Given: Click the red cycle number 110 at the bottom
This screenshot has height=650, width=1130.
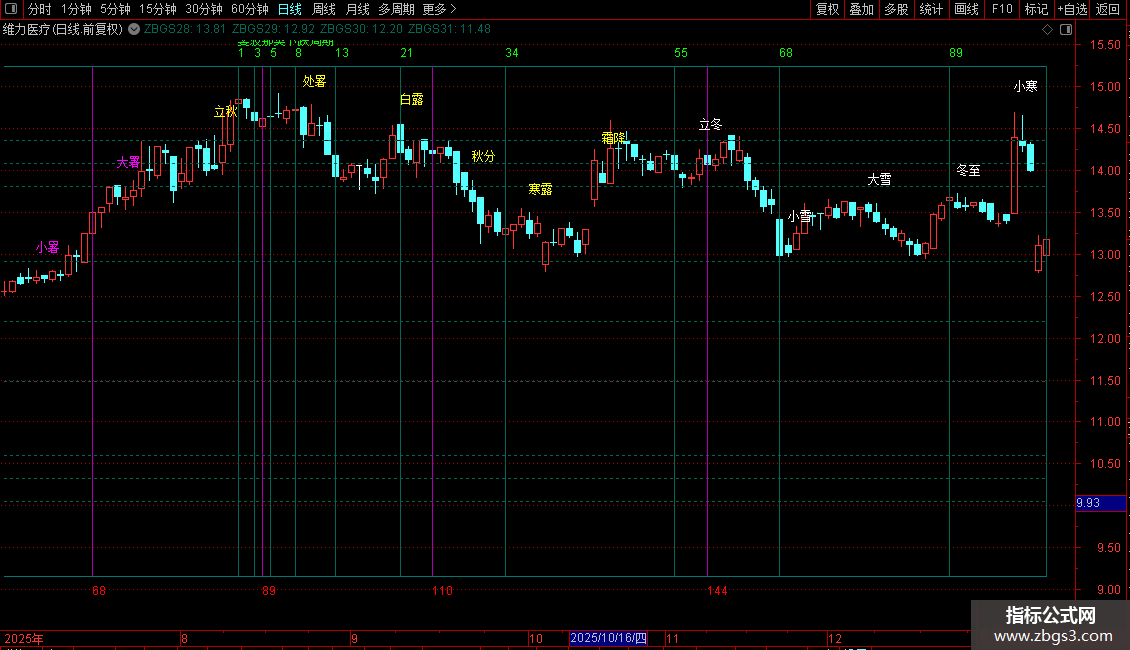Looking at the screenshot, I should click(442, 591).
